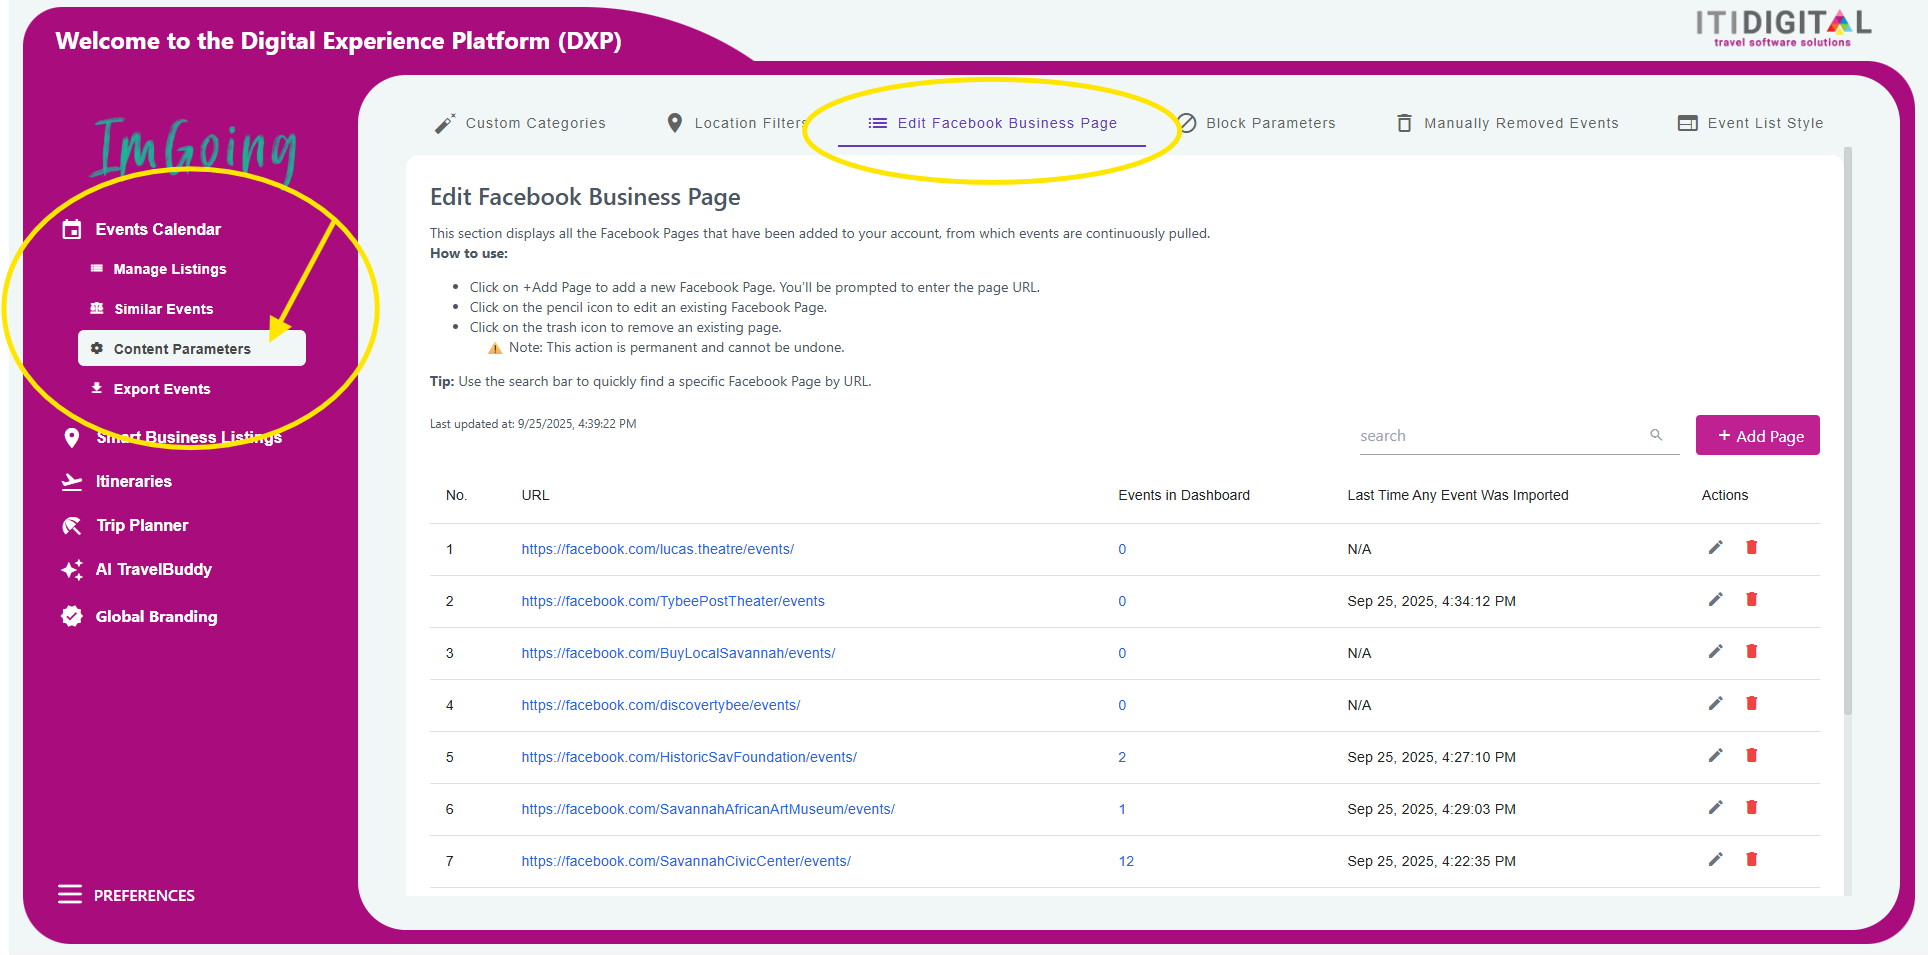Click events count 12 for SavannahCivicCenter
1928x955 pixels.
tap(1126, 861)
